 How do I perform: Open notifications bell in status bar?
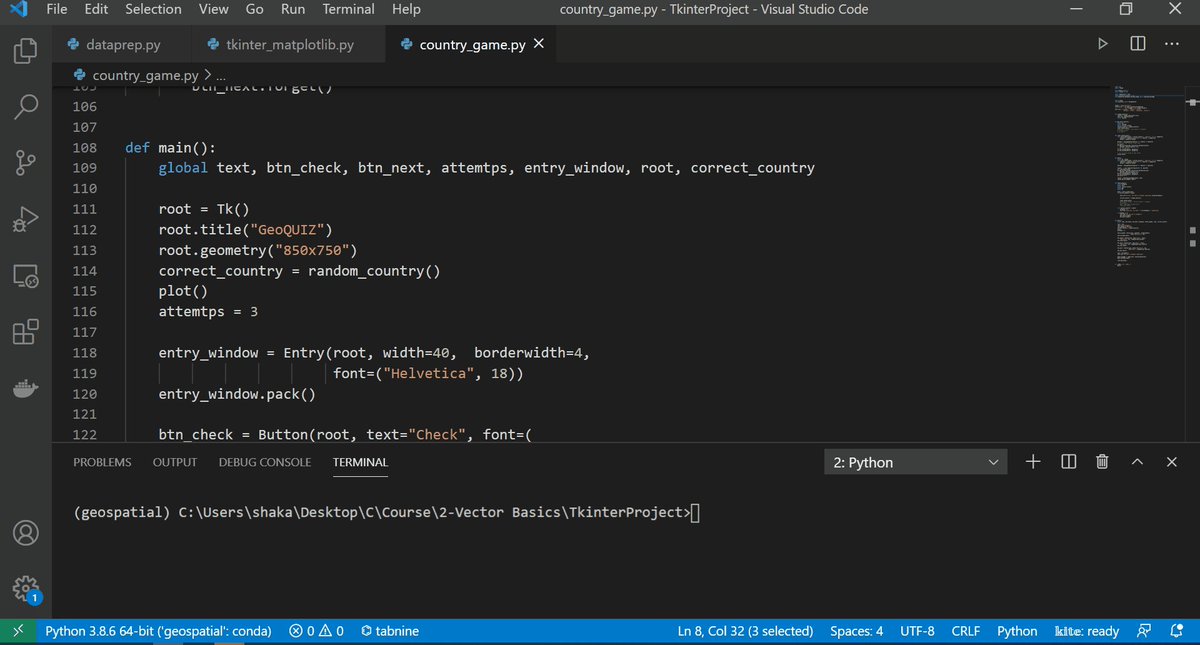(1177, 631)
